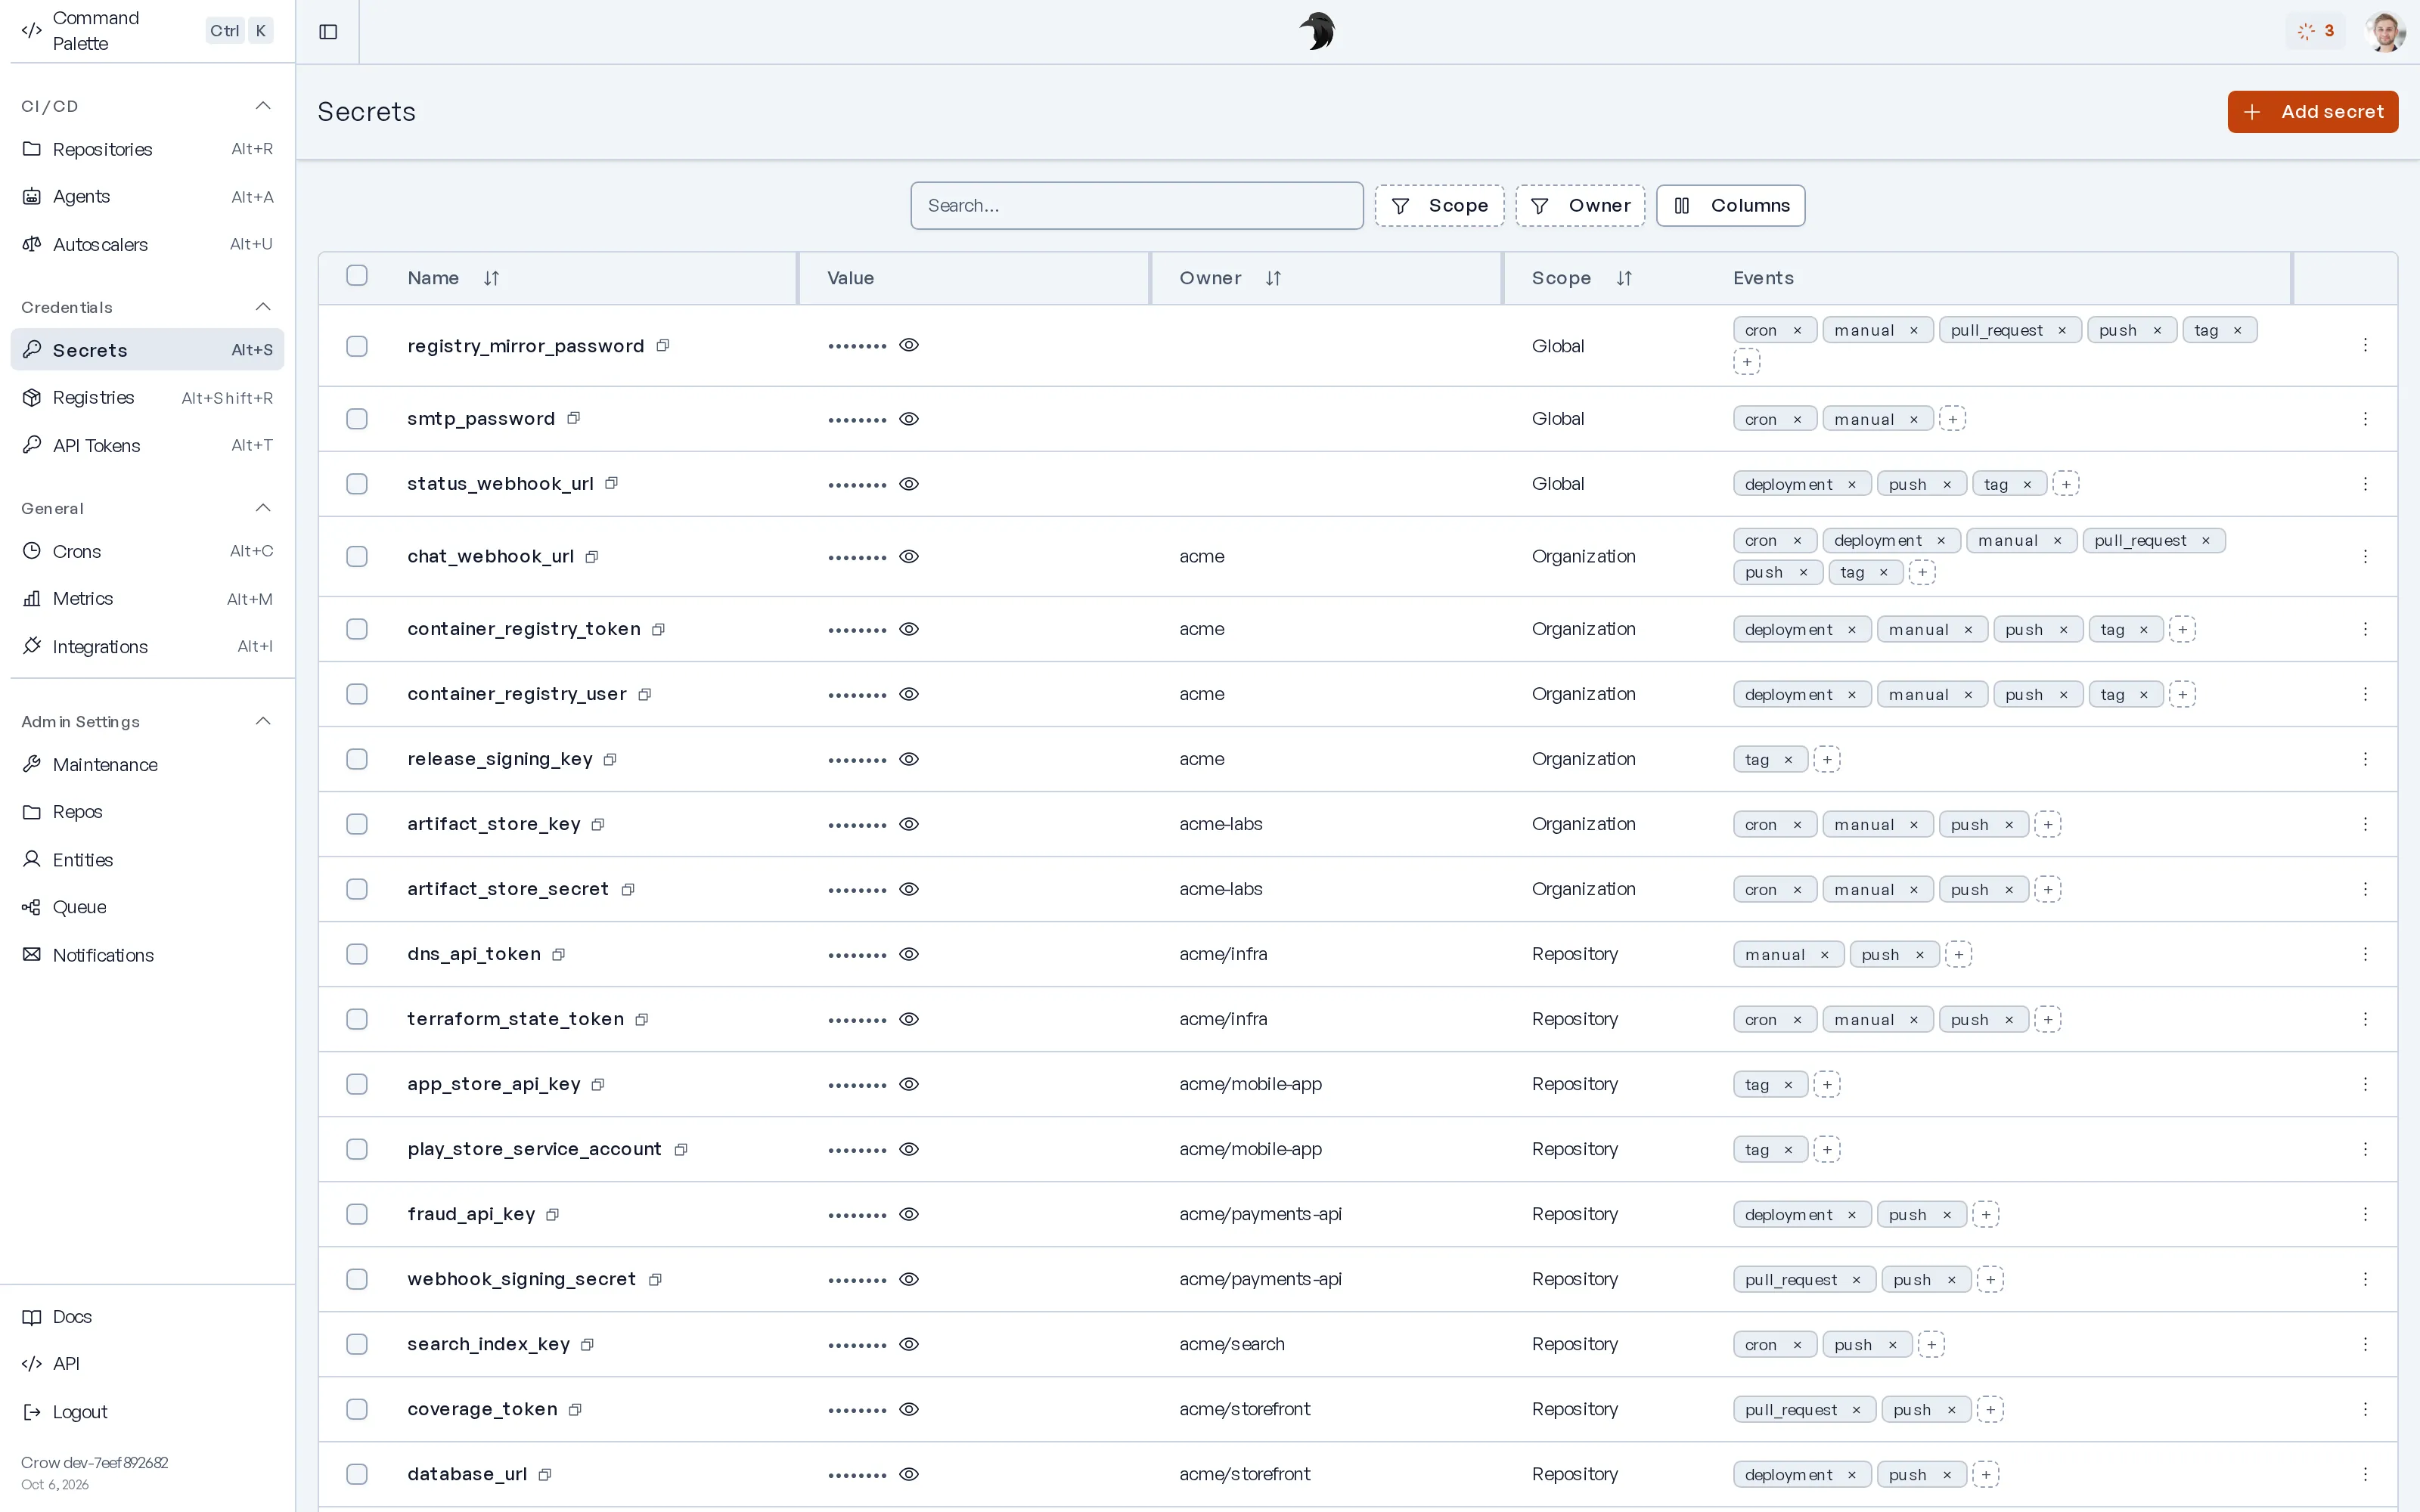Open the Crow logo home icon
This screenshot has width=2420, height=1512.
(x=1317, y=31)
